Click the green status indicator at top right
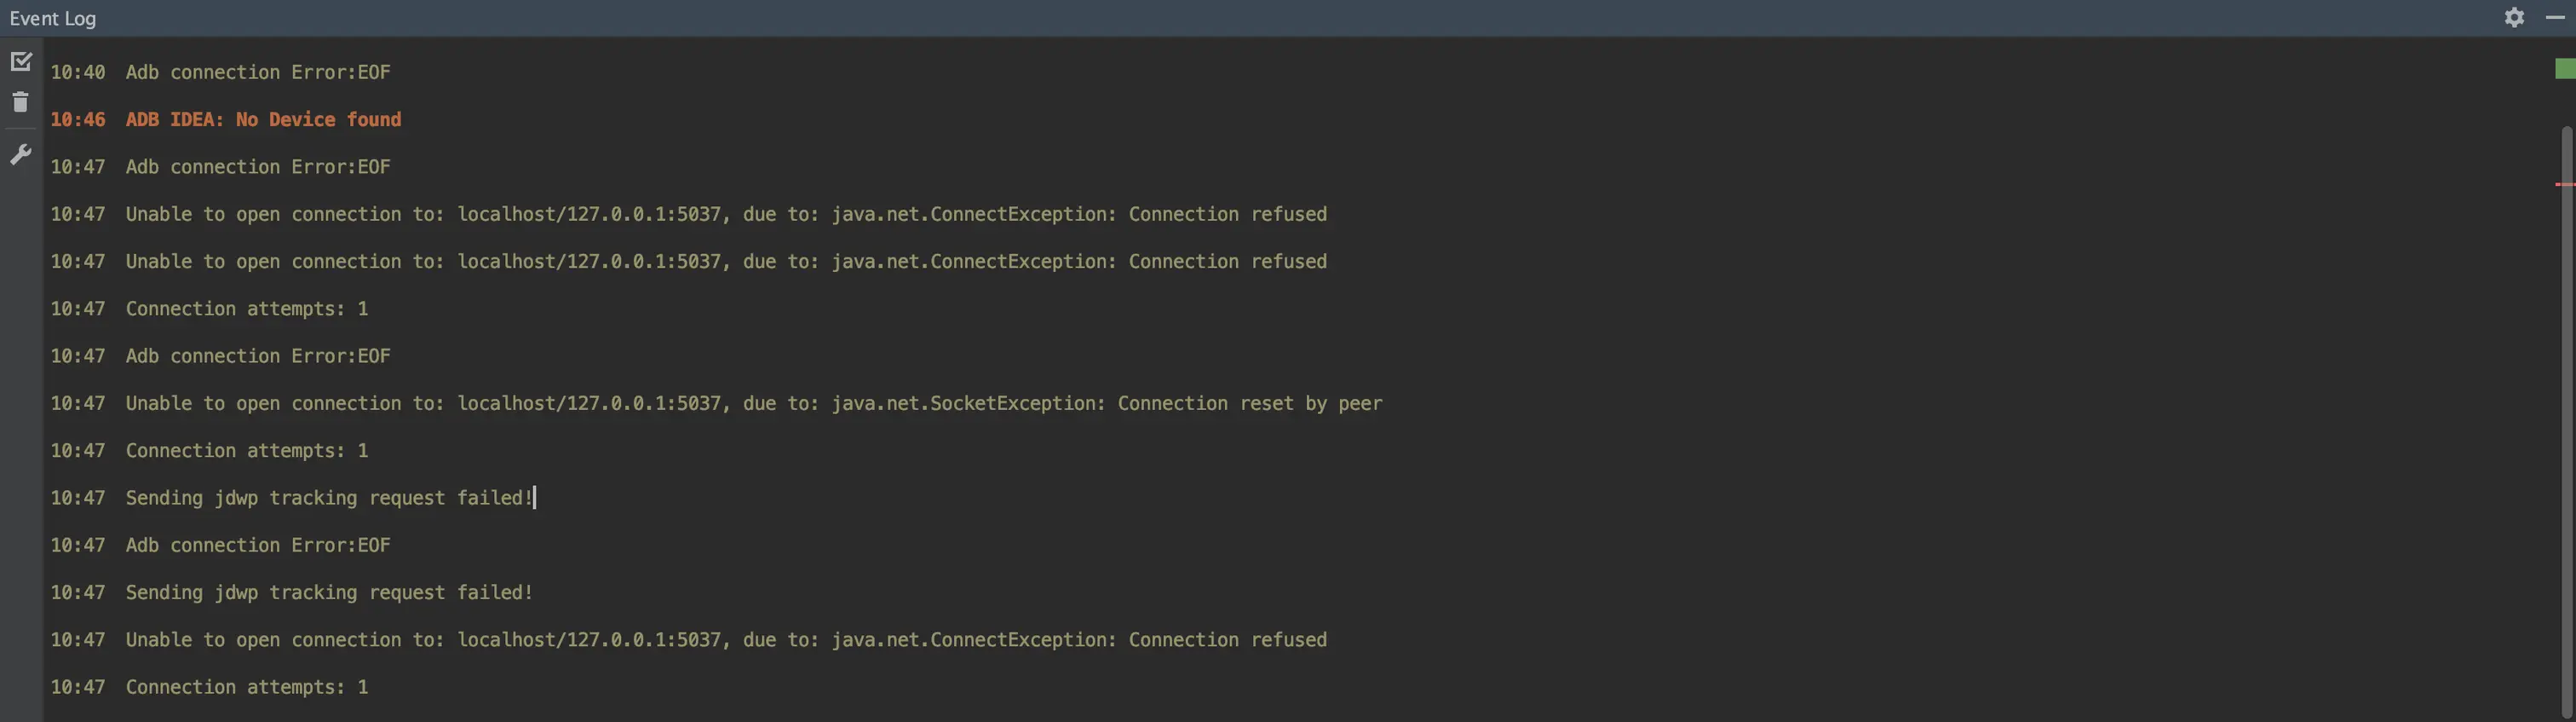Viewport: 2576px width, 722px height. click(2565, 68)
